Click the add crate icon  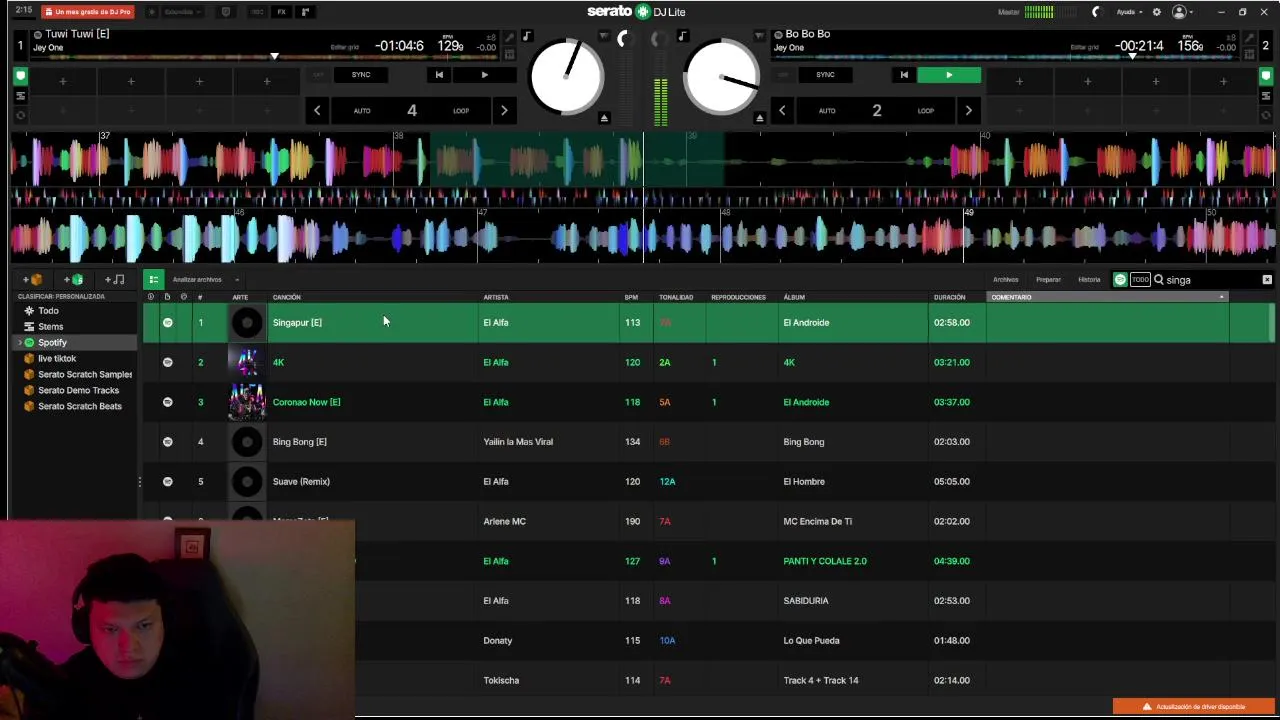[32, 280]
